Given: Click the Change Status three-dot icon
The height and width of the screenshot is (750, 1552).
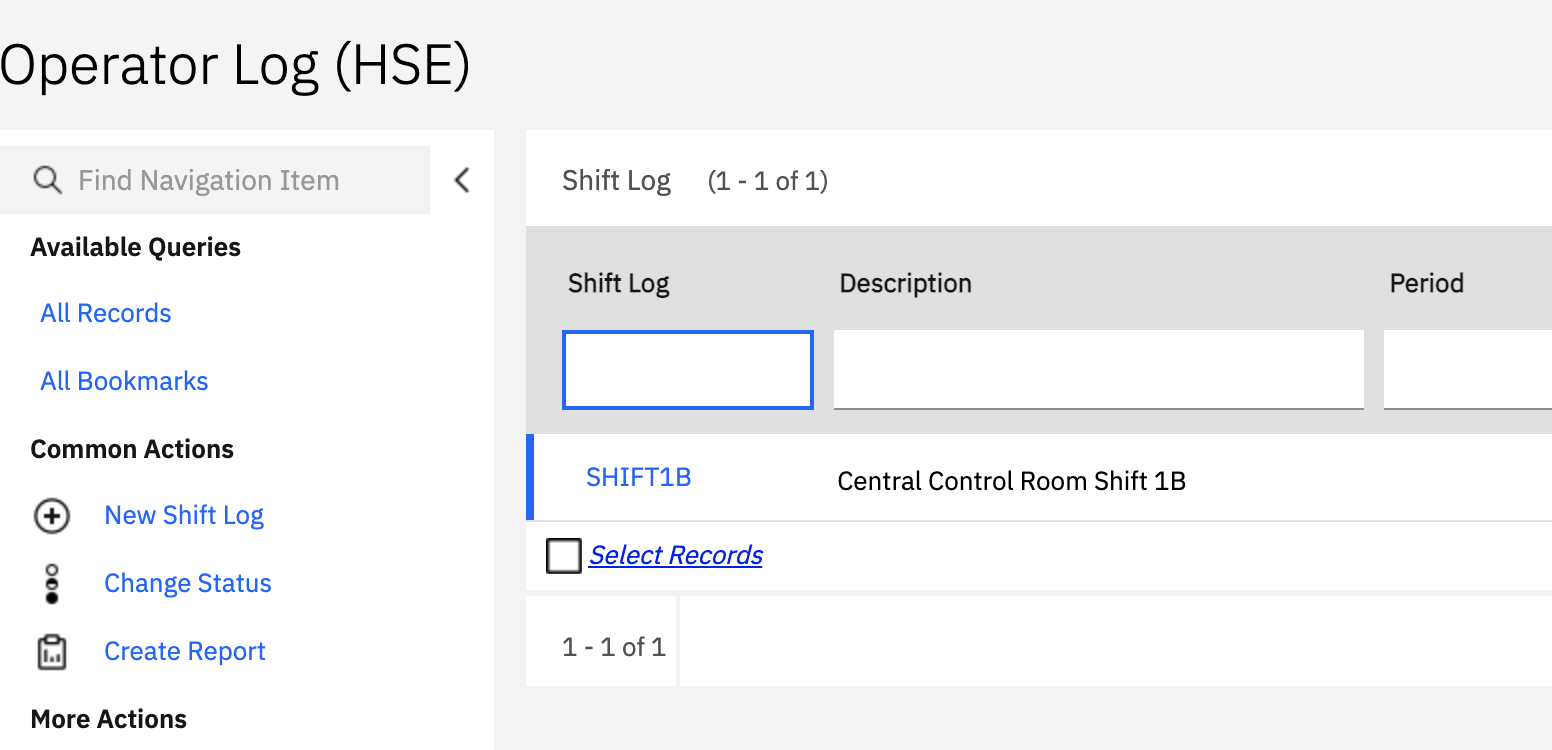Looking at the screenshot, I should (52, 584).
